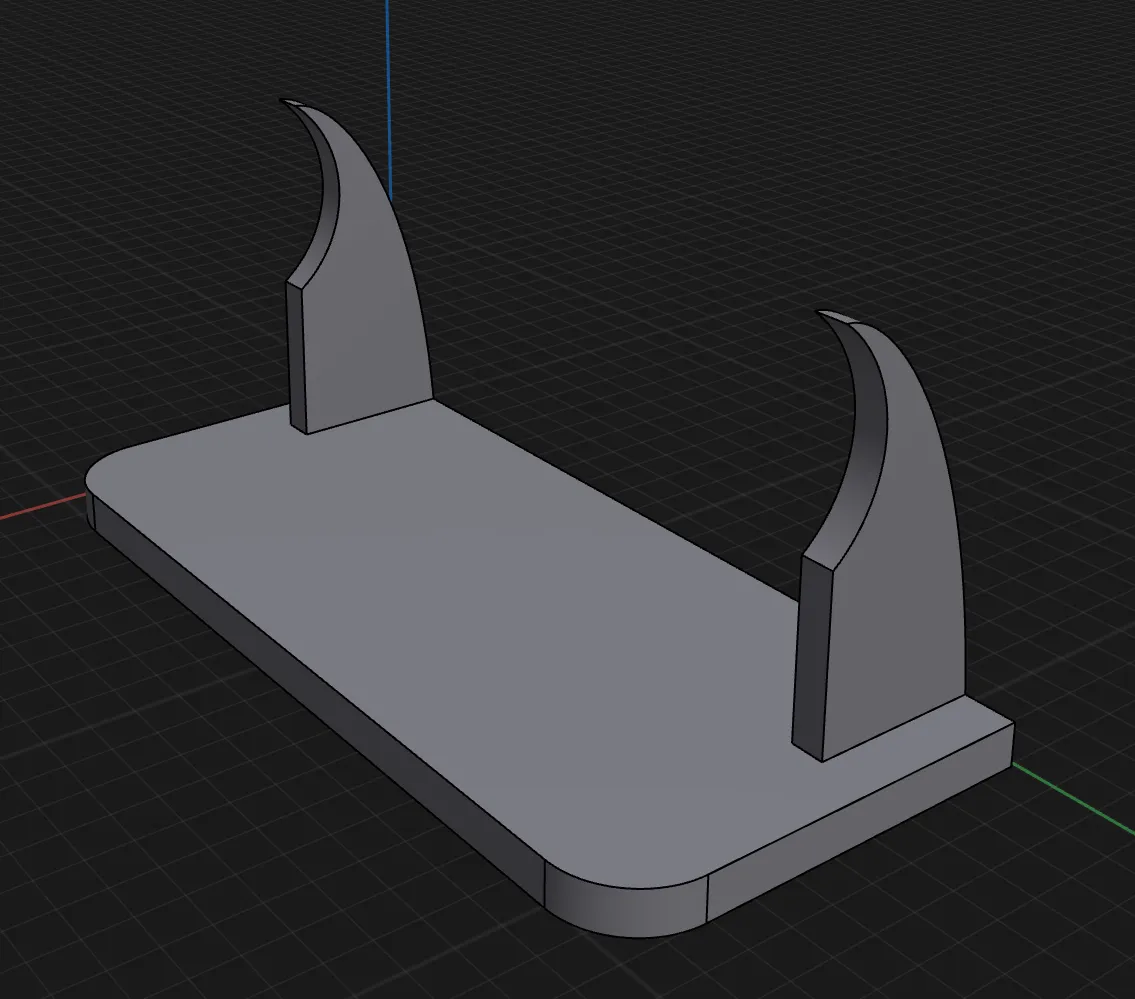Screen dimensions: 1135x999
Task: Click the pointed tip of the left fin
Action: point(285,102)
